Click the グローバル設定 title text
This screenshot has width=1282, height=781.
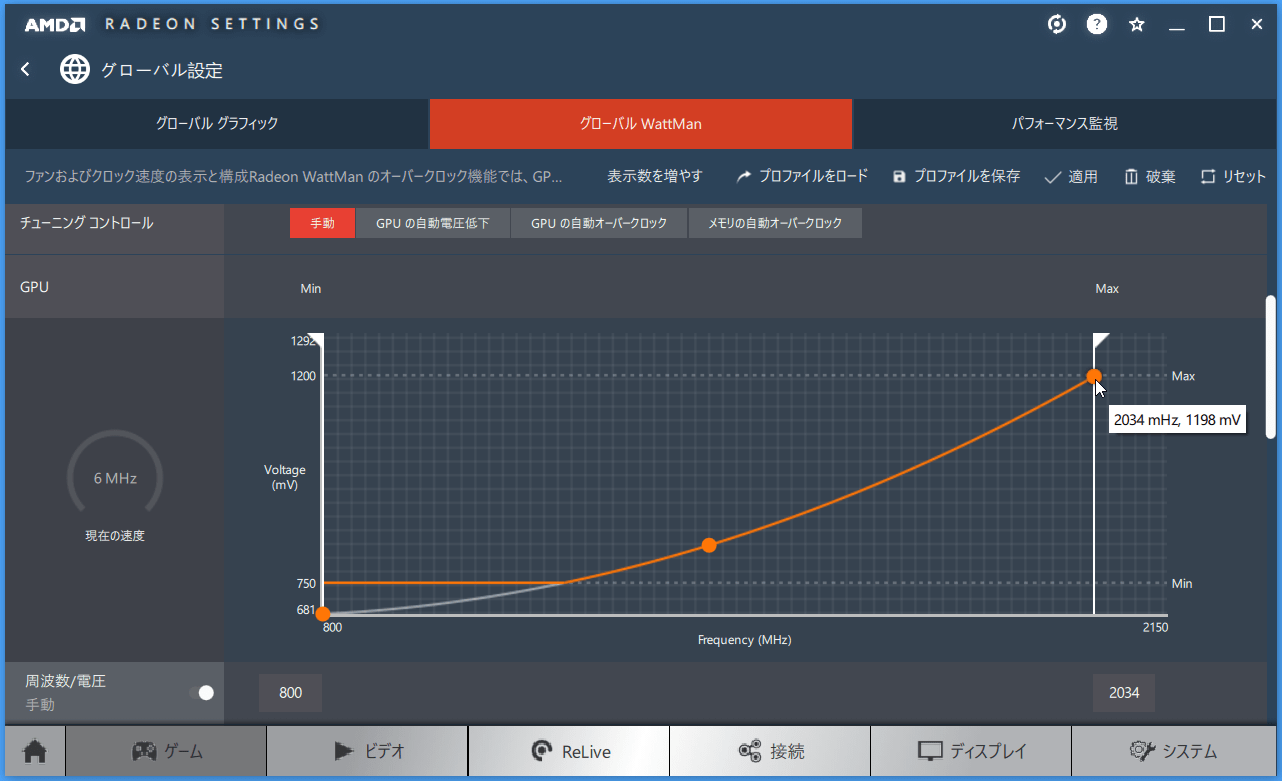click(162, 70)
